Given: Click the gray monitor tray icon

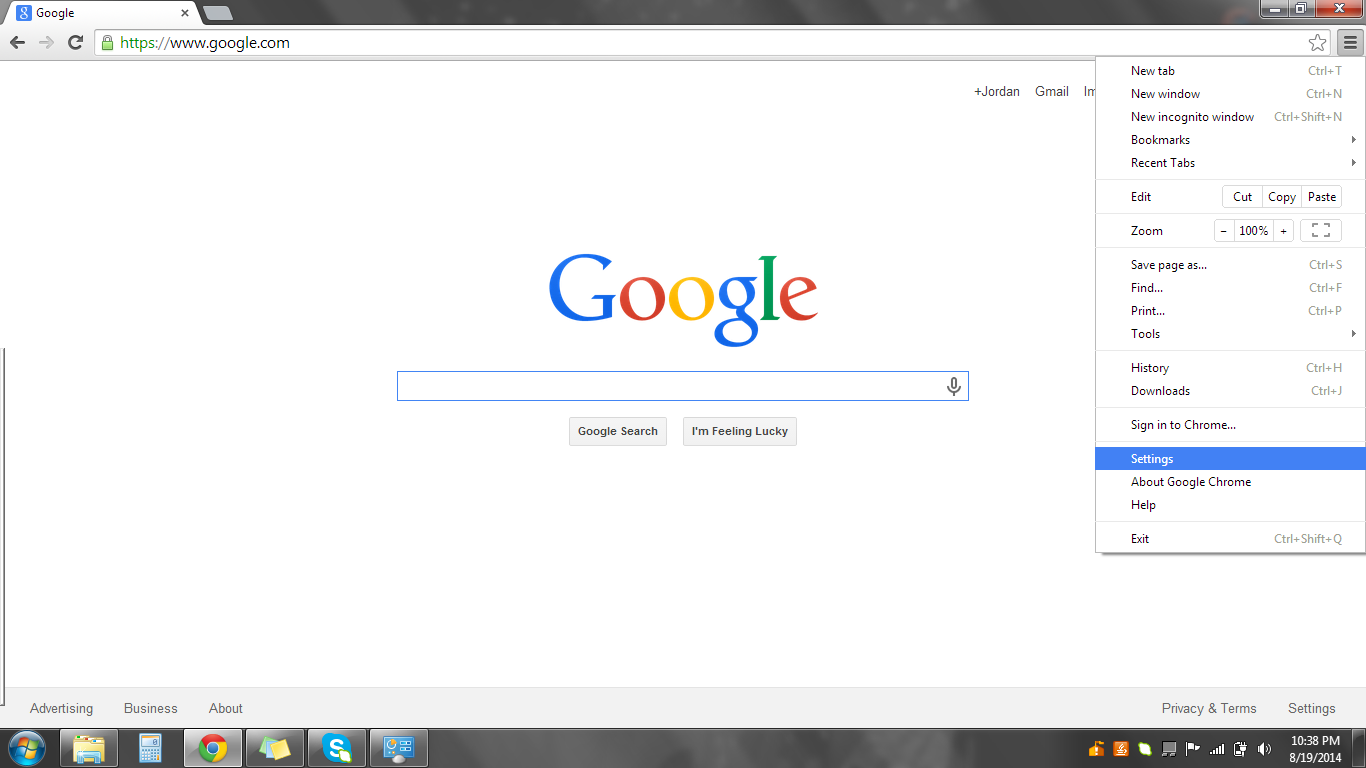Looking at the screenshot, I should 1169,749.
